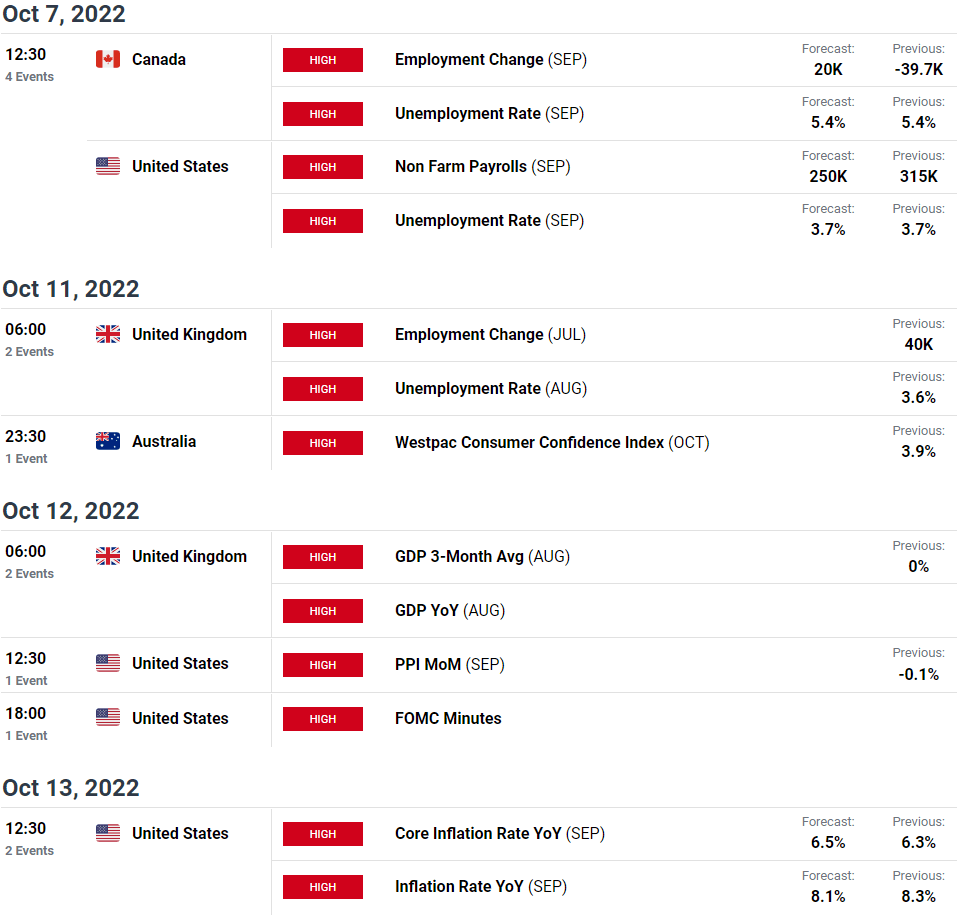Screen dimensions: 957x916
Task: Open the Inflation Rate YoY (SEP) event
Action: coord(481,887)
